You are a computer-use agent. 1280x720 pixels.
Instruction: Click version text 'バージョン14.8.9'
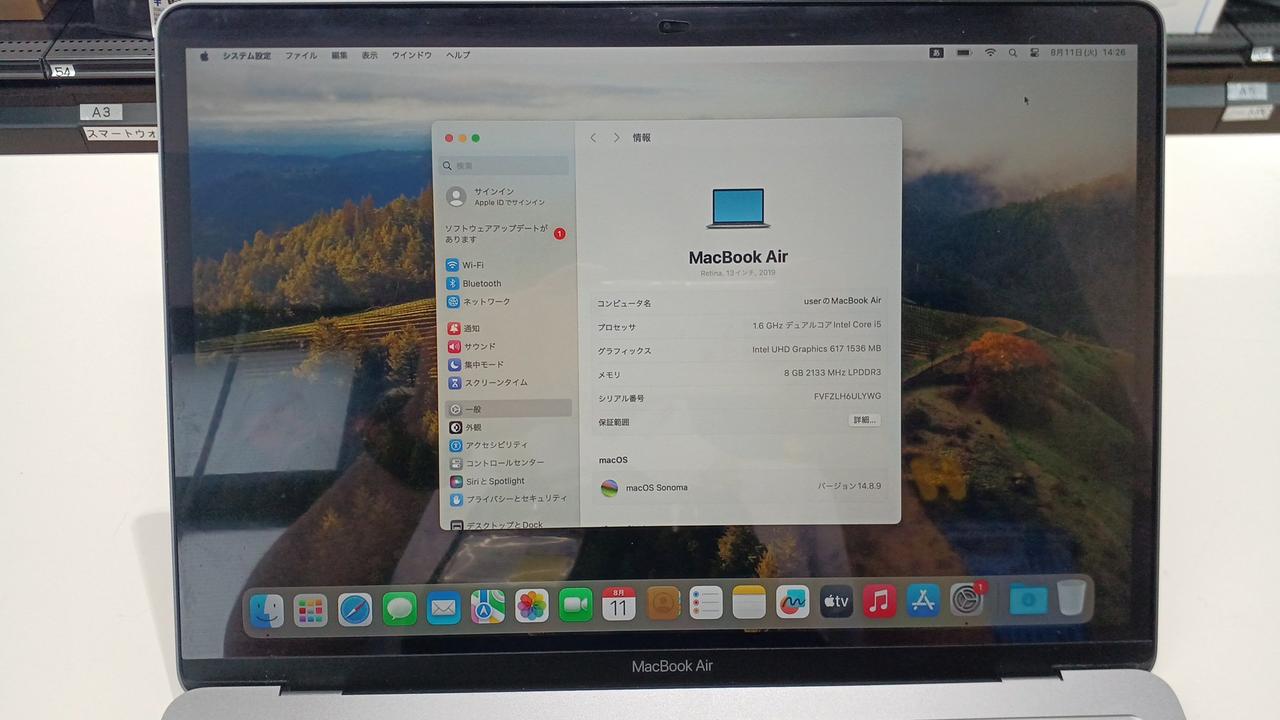(x=850, y=486)
